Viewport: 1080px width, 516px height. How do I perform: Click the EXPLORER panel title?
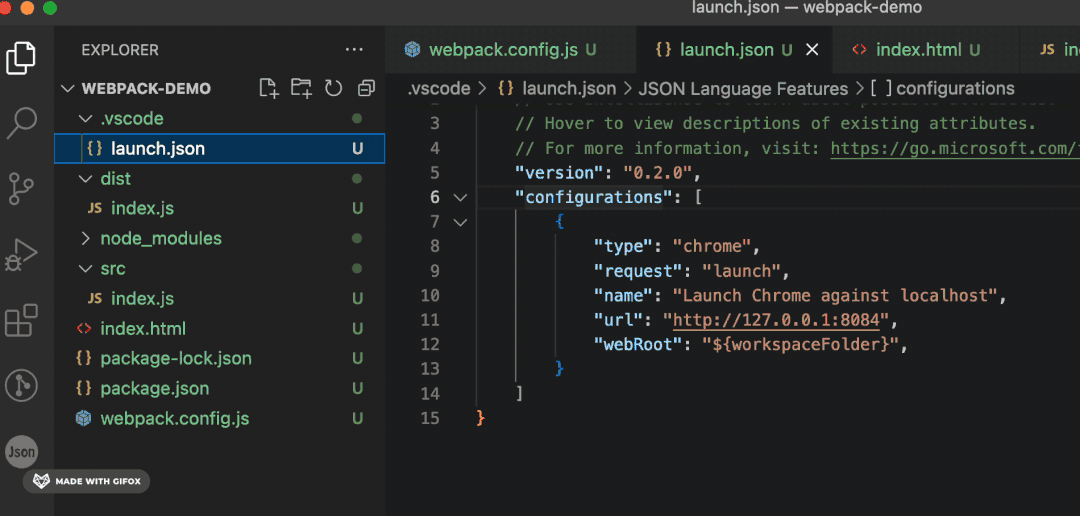(x=120, y=50)
